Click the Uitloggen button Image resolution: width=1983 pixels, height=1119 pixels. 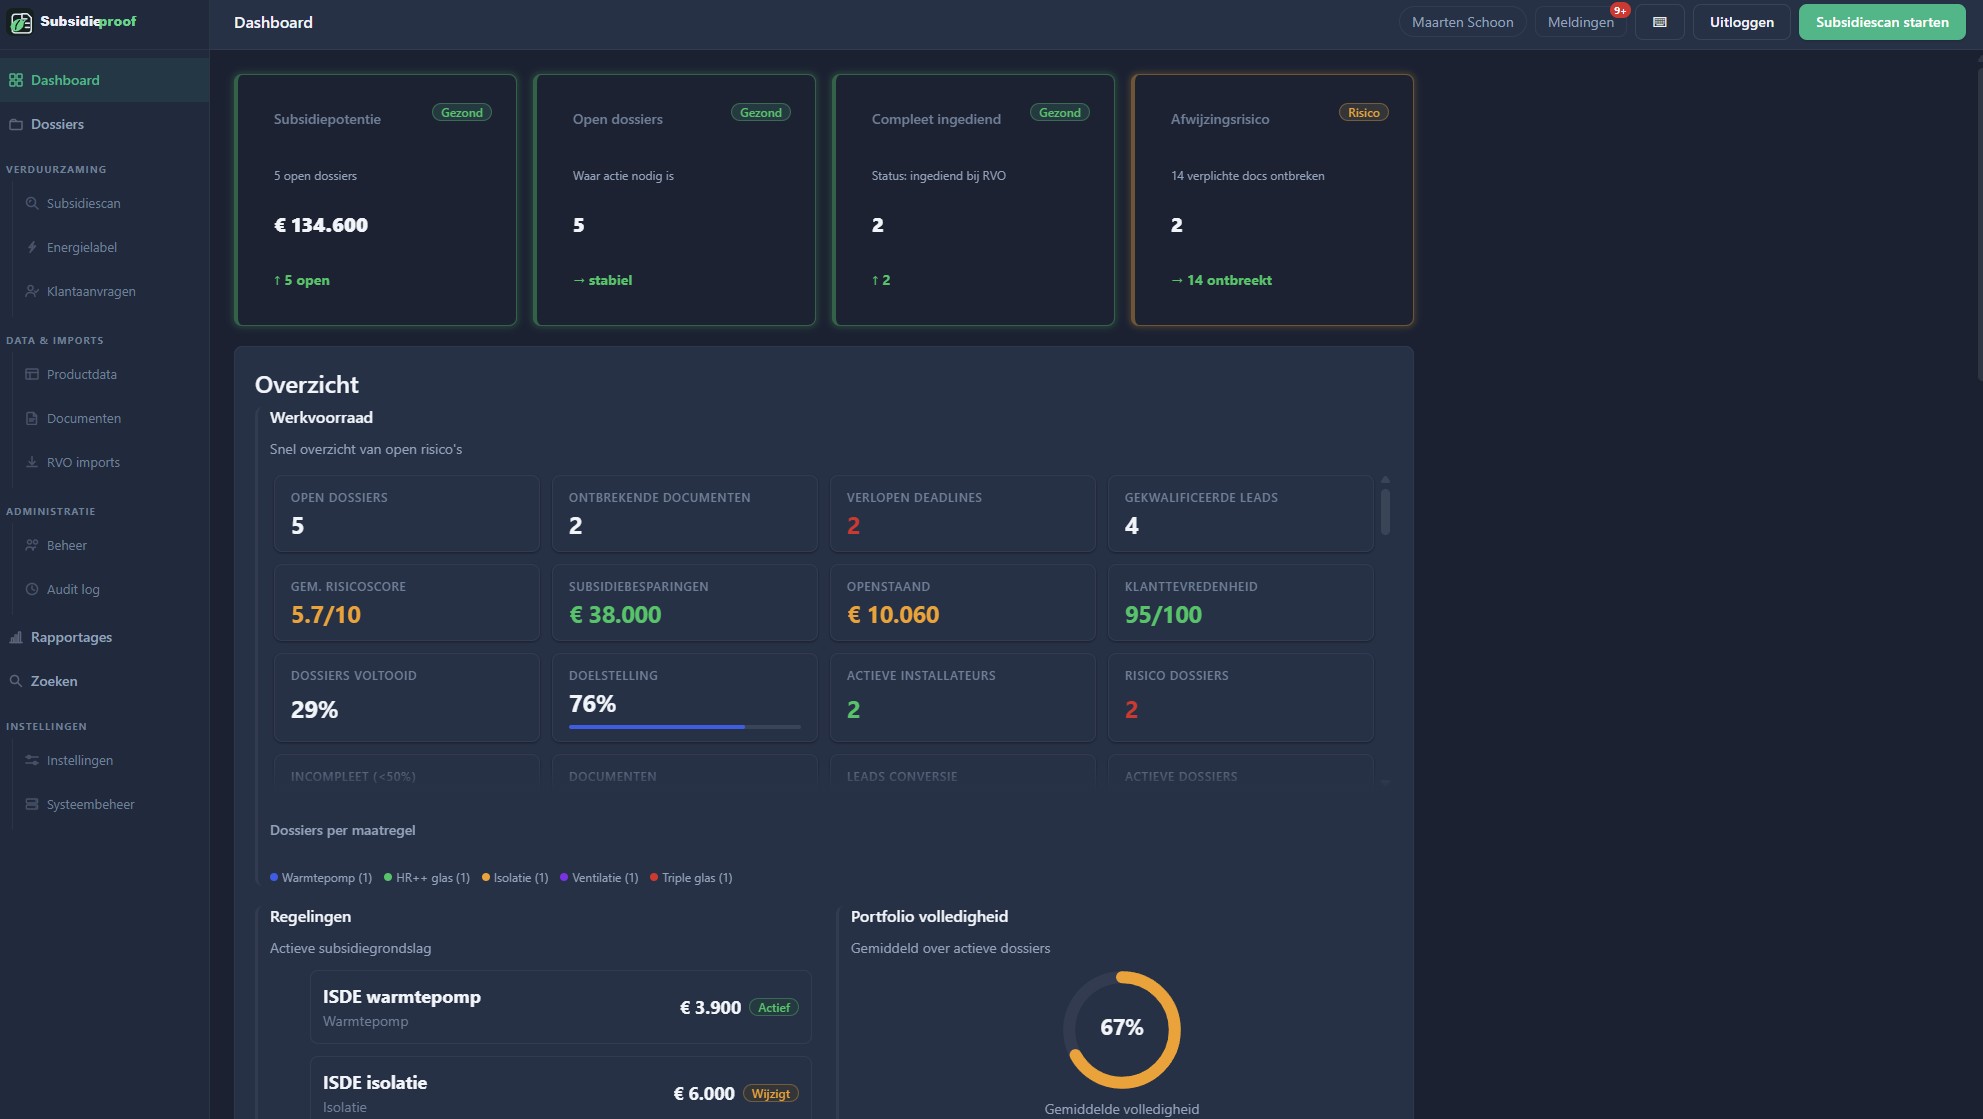pos(1741,22)
